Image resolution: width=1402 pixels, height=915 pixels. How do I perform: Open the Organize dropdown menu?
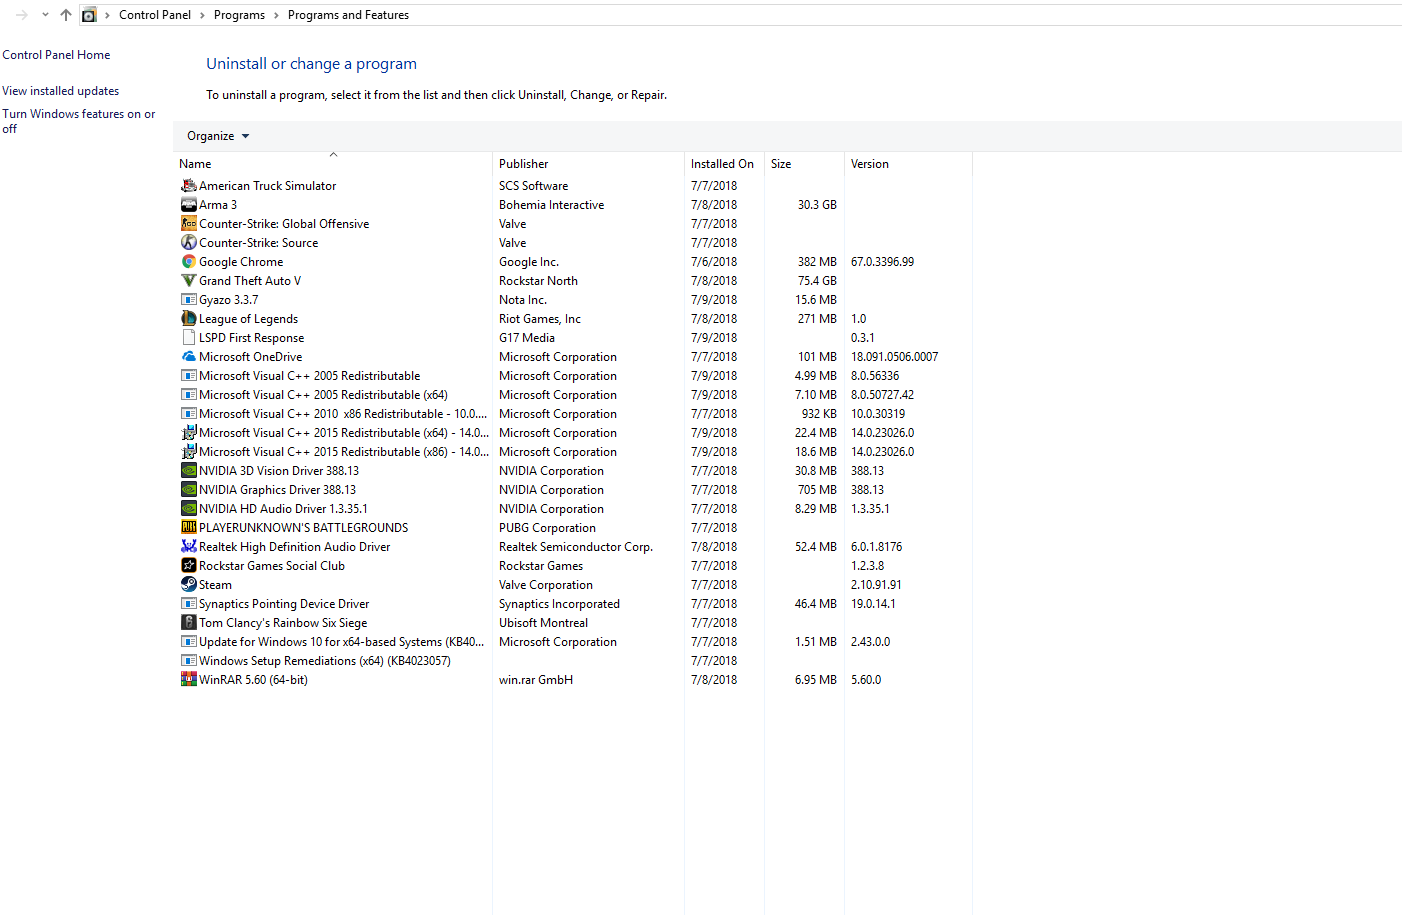218,136
